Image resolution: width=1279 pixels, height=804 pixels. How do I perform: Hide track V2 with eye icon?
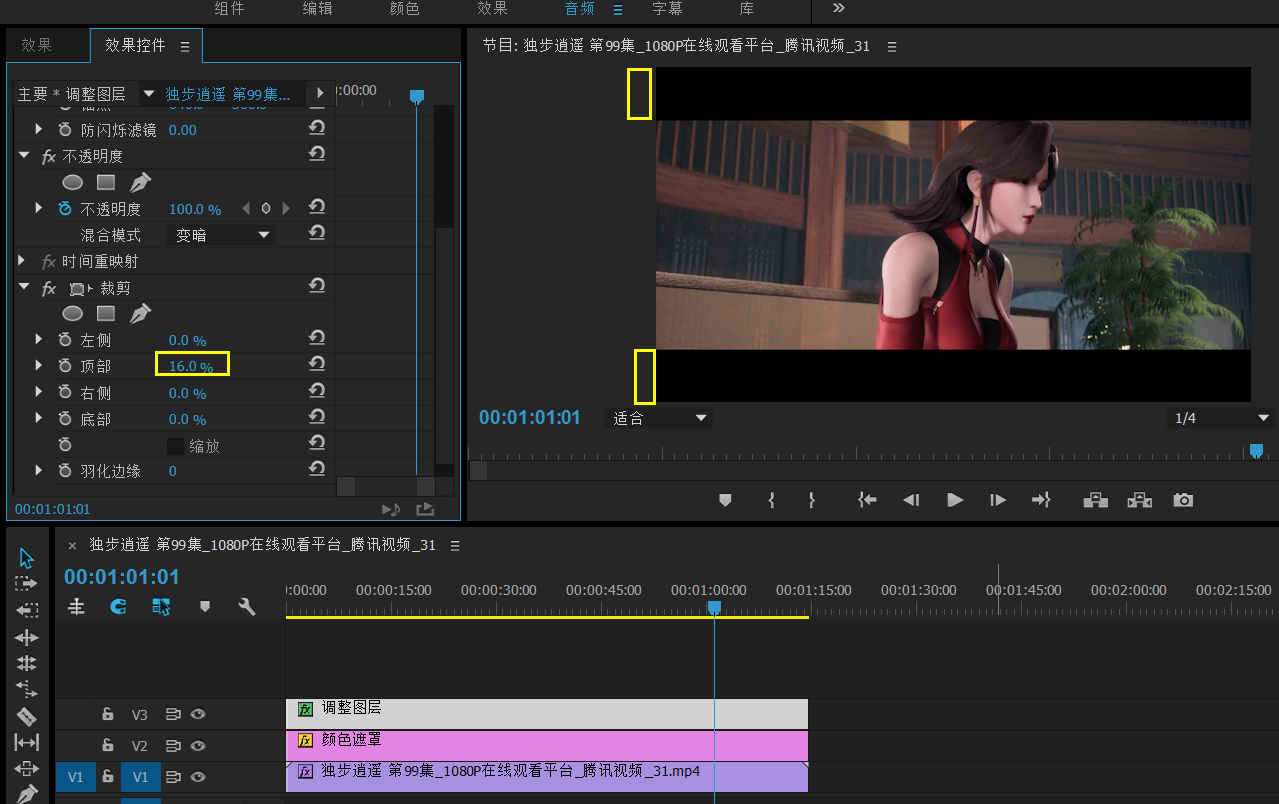[x=198, y=745]
